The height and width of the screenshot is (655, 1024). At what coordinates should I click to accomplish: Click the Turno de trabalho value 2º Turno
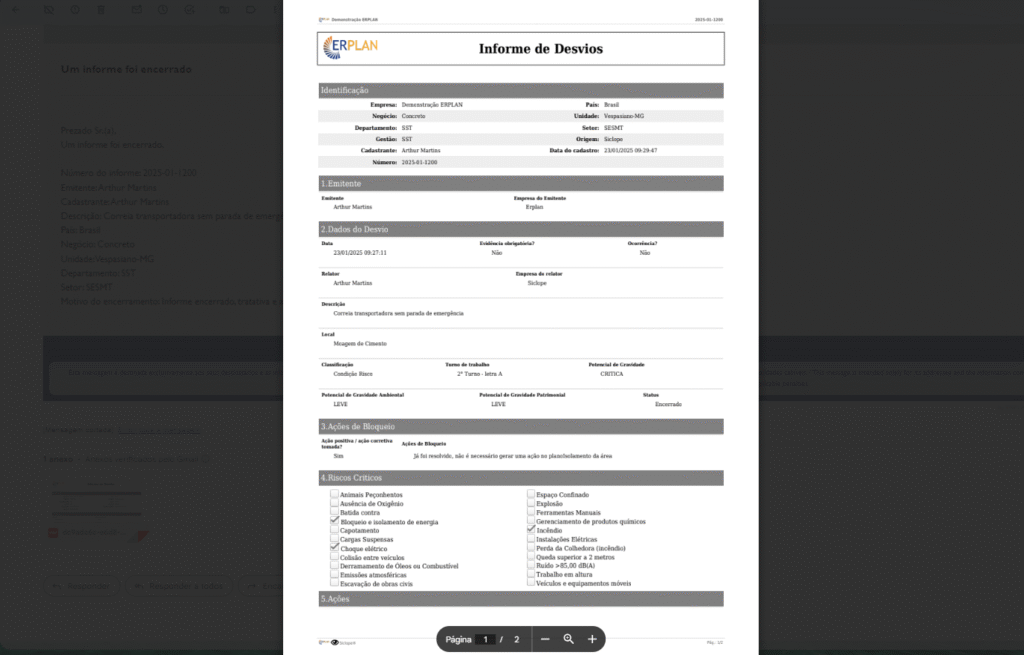point(480,374)
